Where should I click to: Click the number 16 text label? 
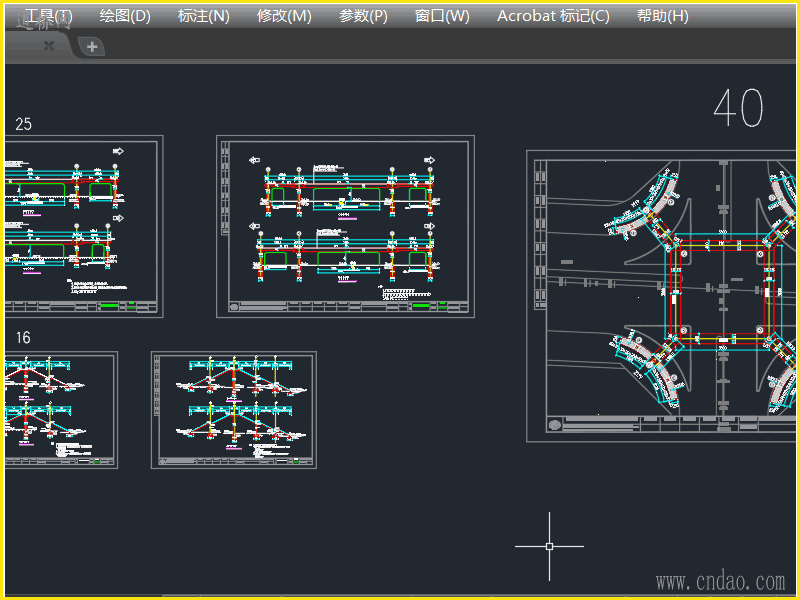pyautogui.click(x=23, y=338)
